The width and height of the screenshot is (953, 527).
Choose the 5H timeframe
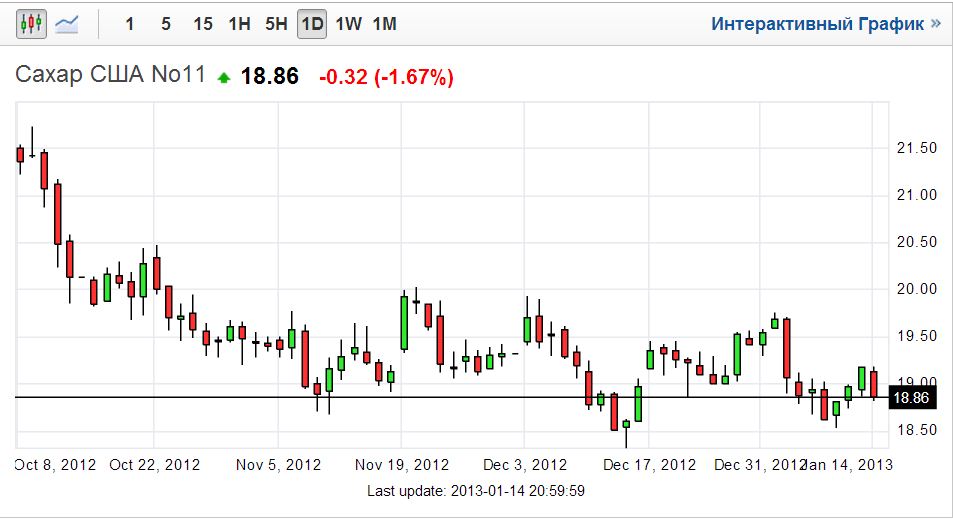(x=276, y=24)
